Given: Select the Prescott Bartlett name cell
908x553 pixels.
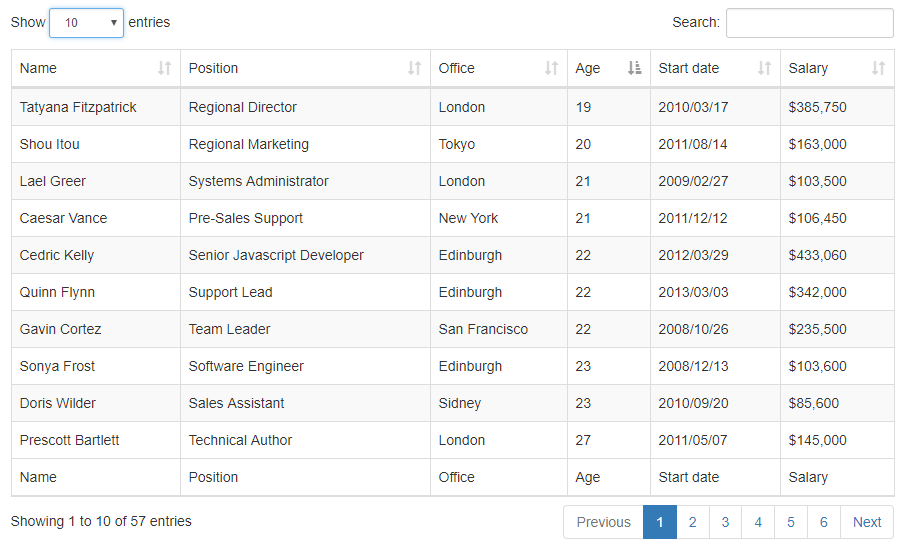Looking at the screenshot, I should pos(96,441).
